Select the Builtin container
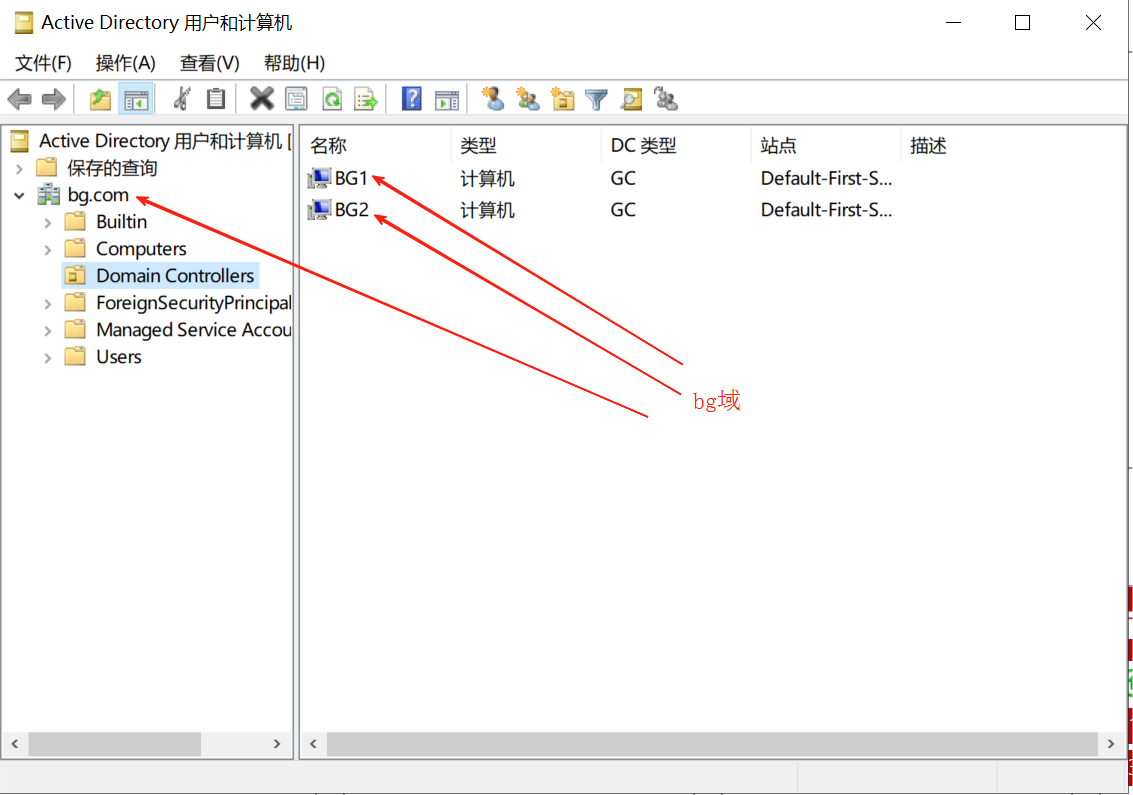1133x795 pixels. (x=121, y=221)
